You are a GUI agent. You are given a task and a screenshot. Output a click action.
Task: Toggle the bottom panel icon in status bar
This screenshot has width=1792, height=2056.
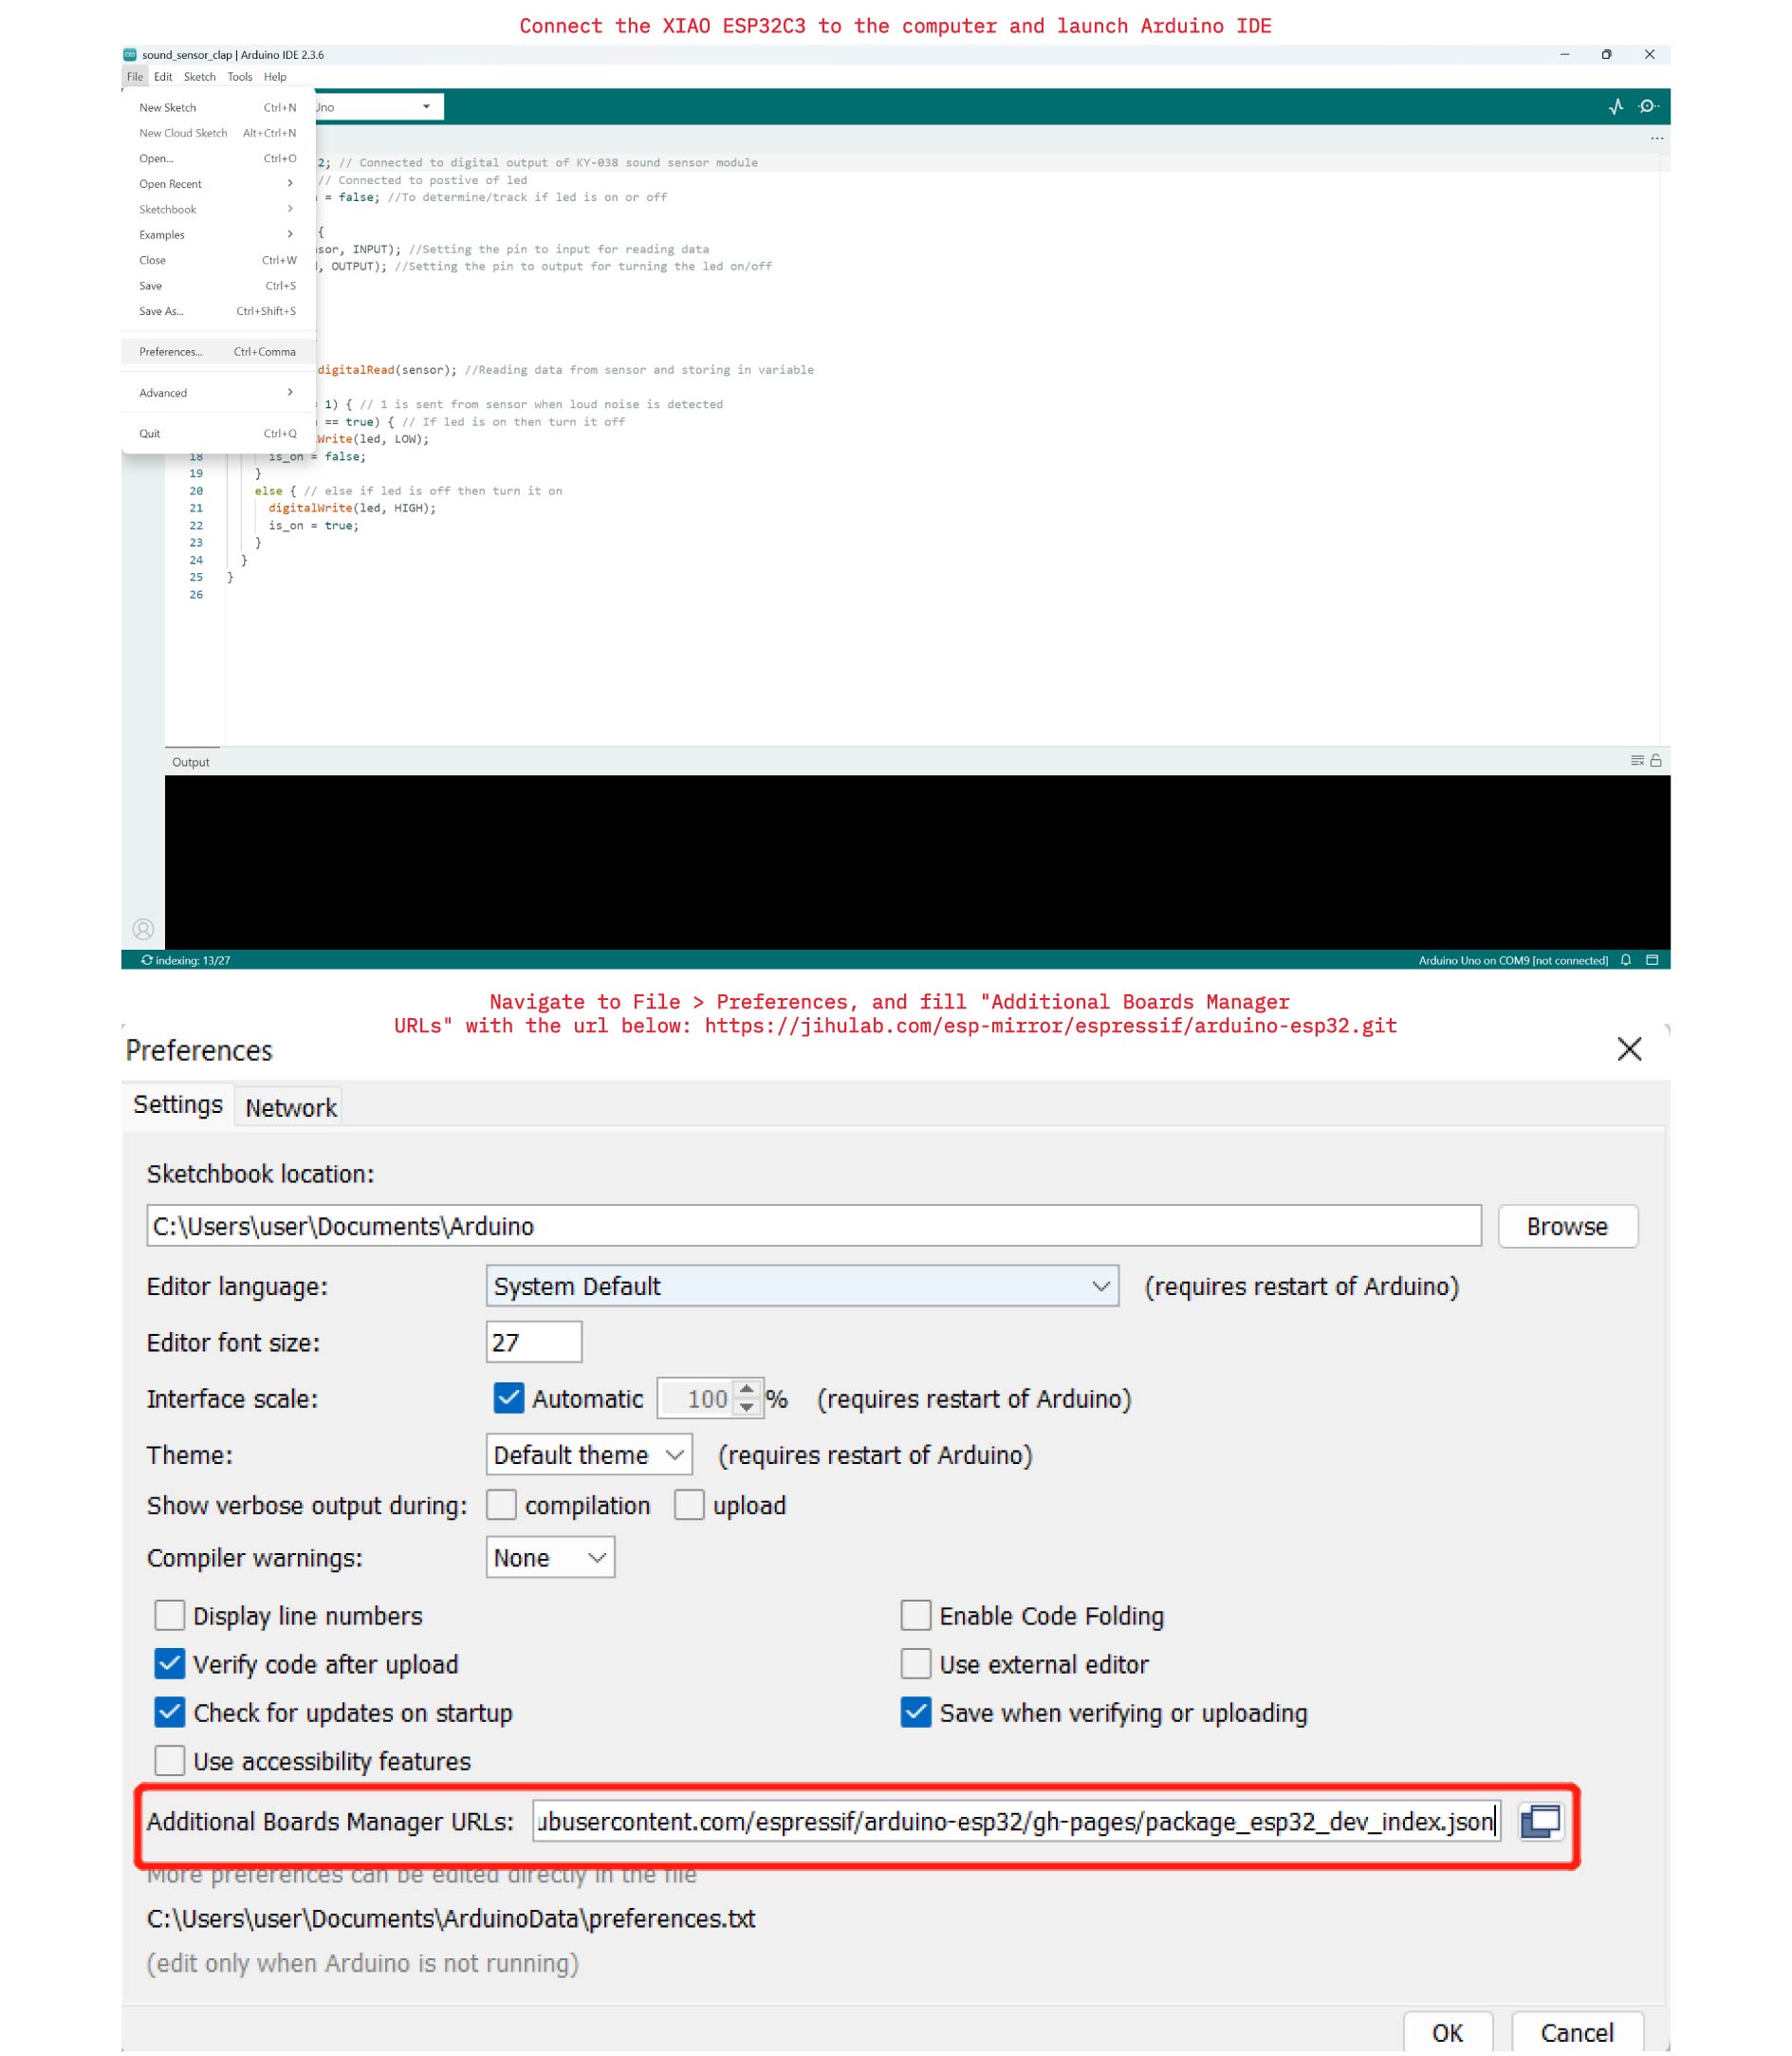pos(1652,960)
